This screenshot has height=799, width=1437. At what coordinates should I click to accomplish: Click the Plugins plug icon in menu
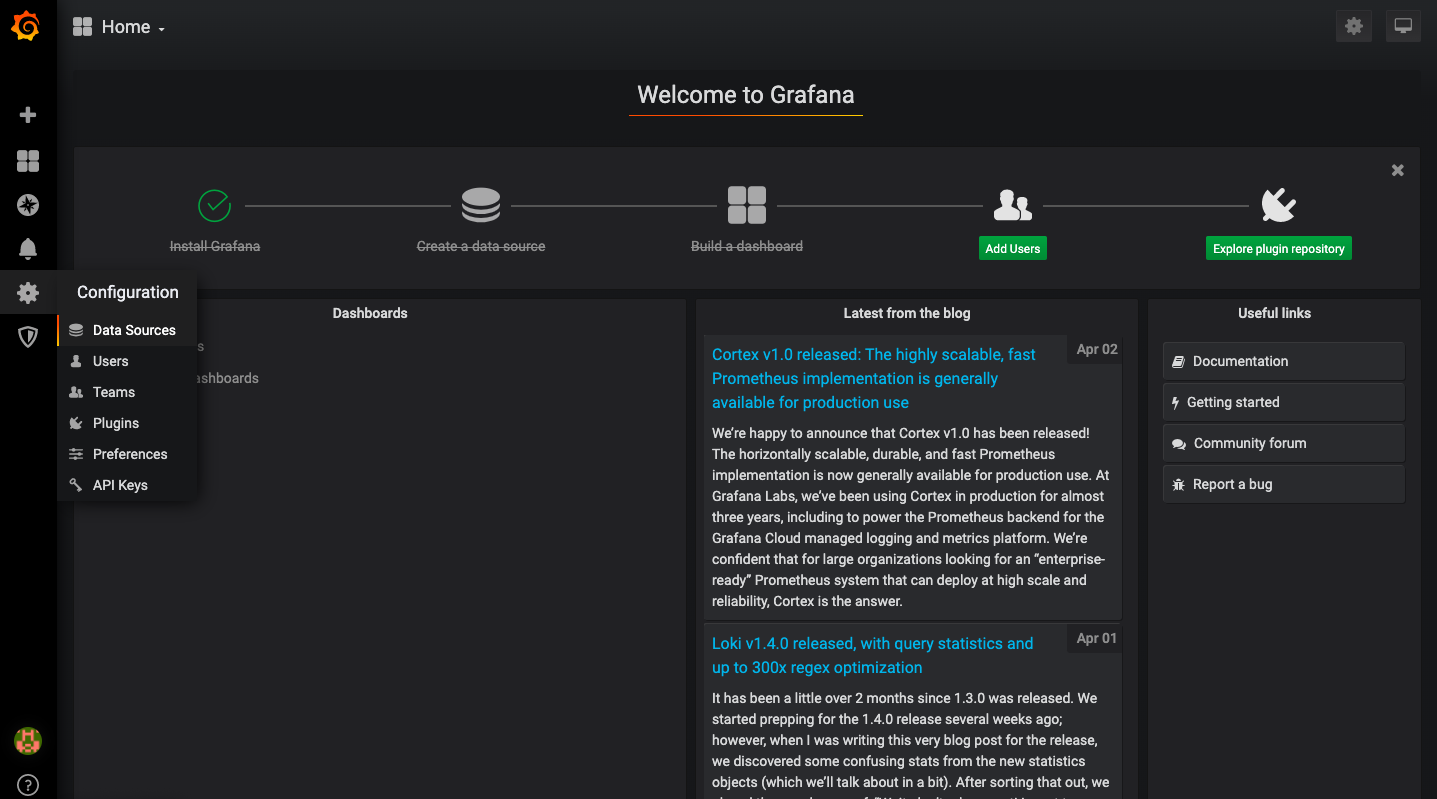[x=76, y=423]
